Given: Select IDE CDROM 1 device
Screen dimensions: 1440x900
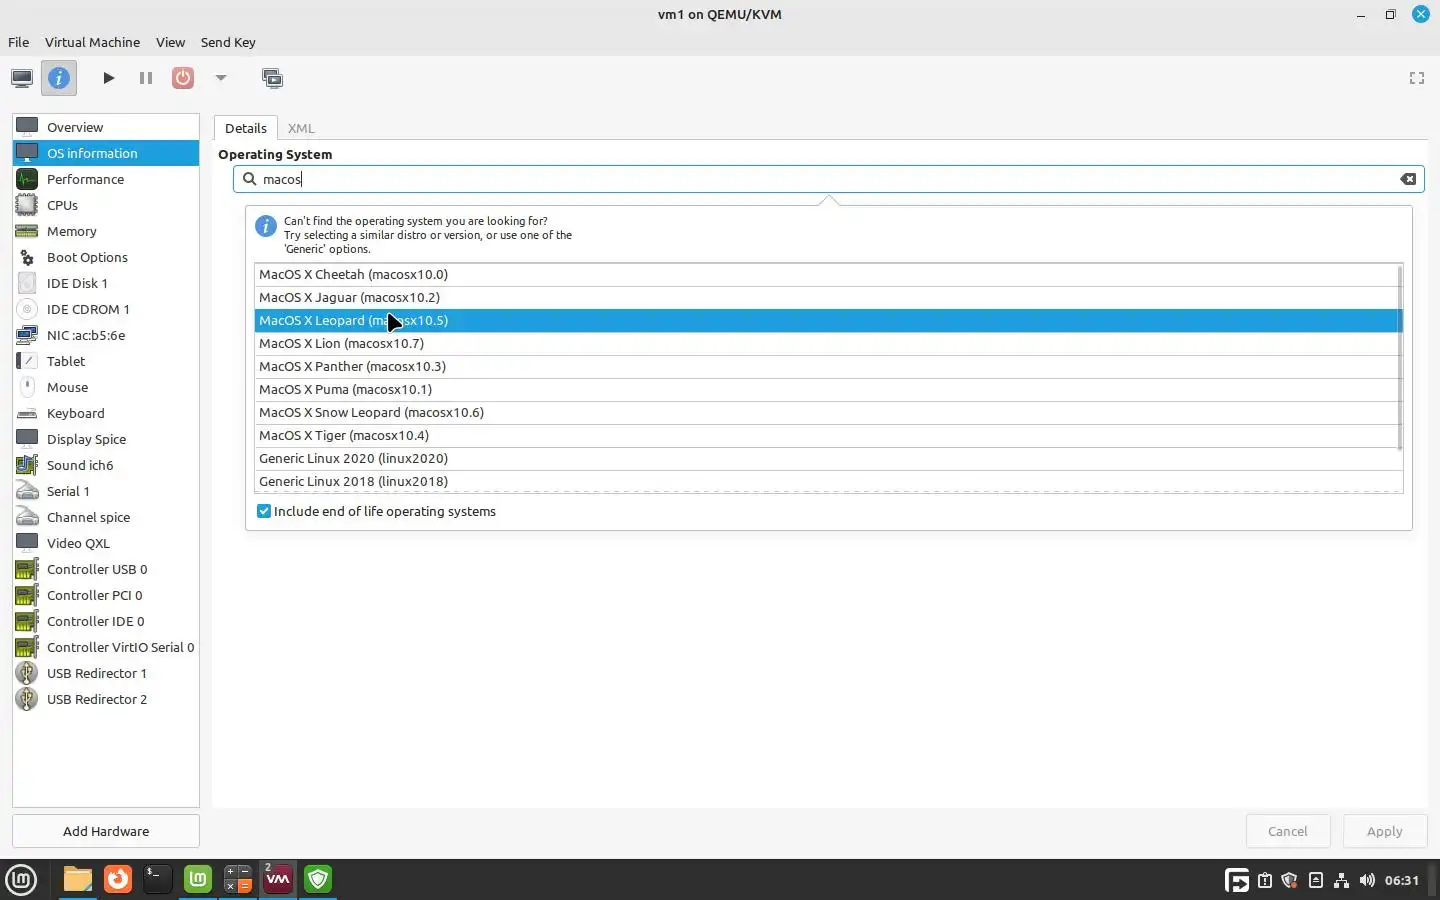Looking at the screenshot, I should (106, 309).
